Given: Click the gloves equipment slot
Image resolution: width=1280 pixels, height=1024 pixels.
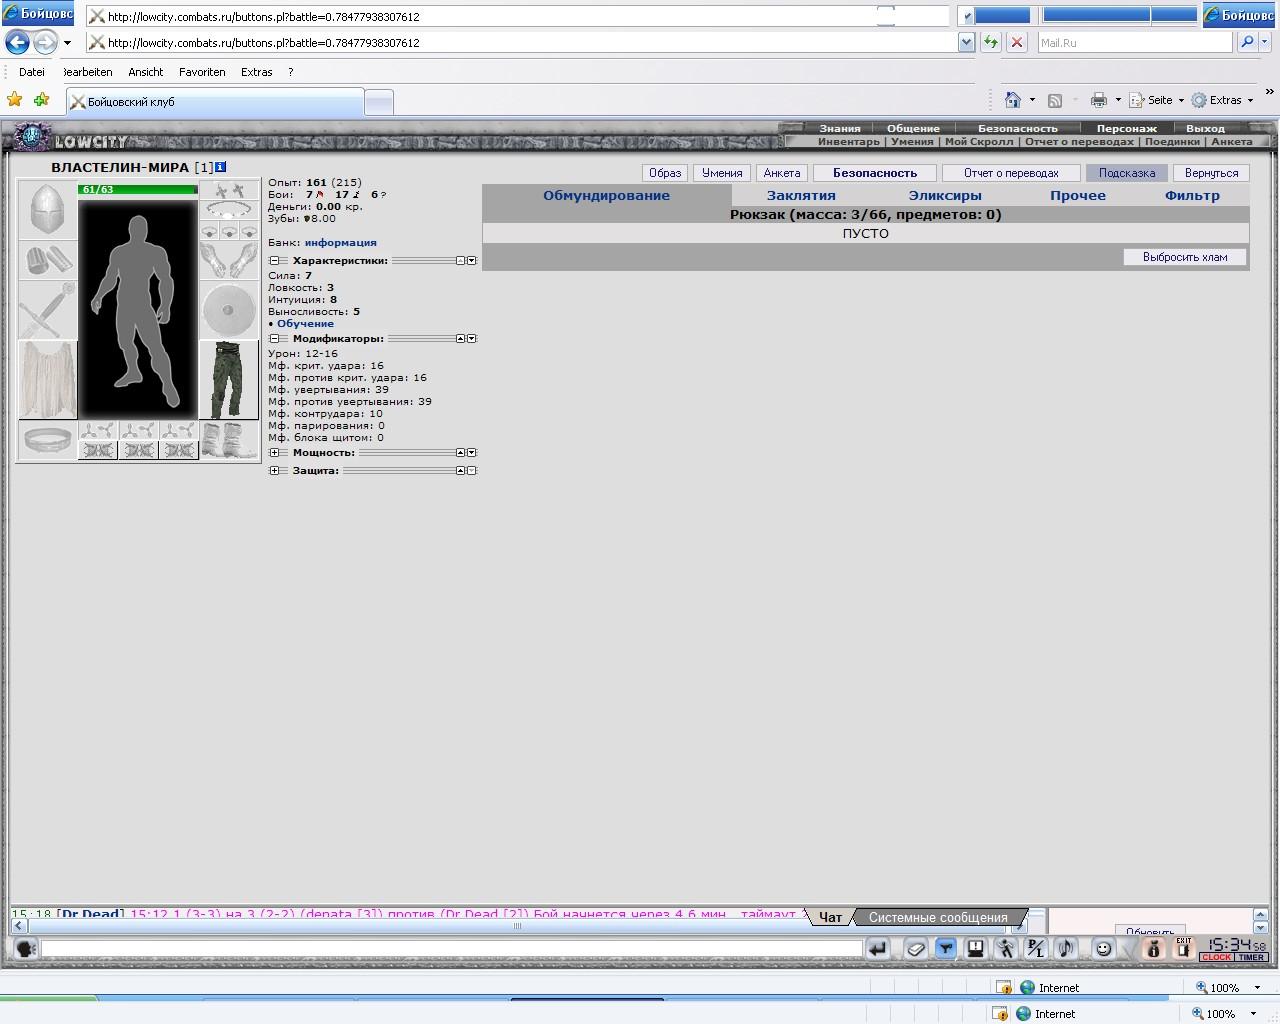Looking at the screenshot, I should (x=229, y=260).
